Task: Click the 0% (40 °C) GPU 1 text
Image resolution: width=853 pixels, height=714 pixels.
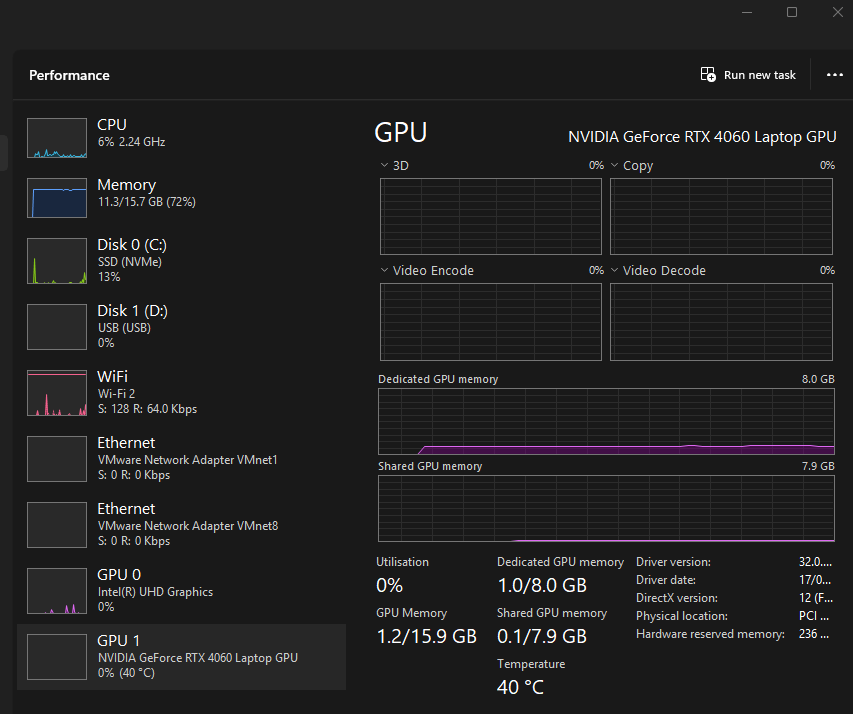Action: click(x=126, y=673)
